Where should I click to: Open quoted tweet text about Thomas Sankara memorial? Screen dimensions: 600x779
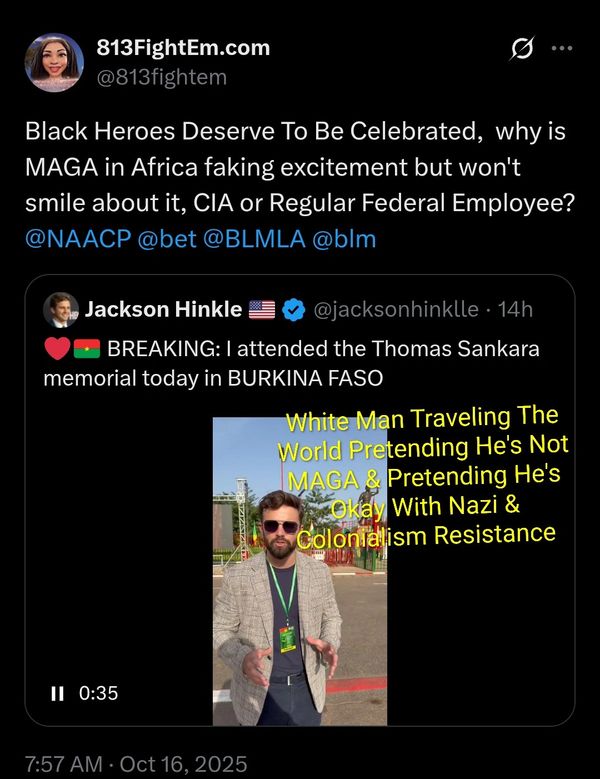coord(292,363)
